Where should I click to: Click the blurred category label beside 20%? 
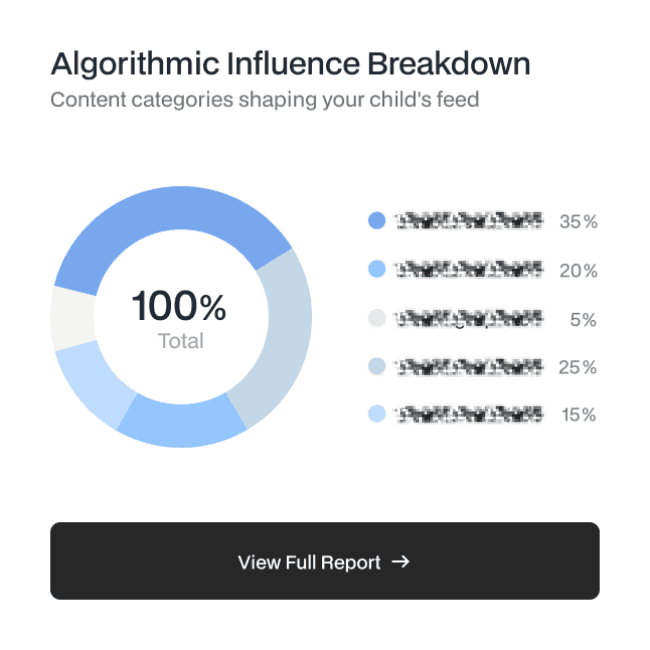469,269
